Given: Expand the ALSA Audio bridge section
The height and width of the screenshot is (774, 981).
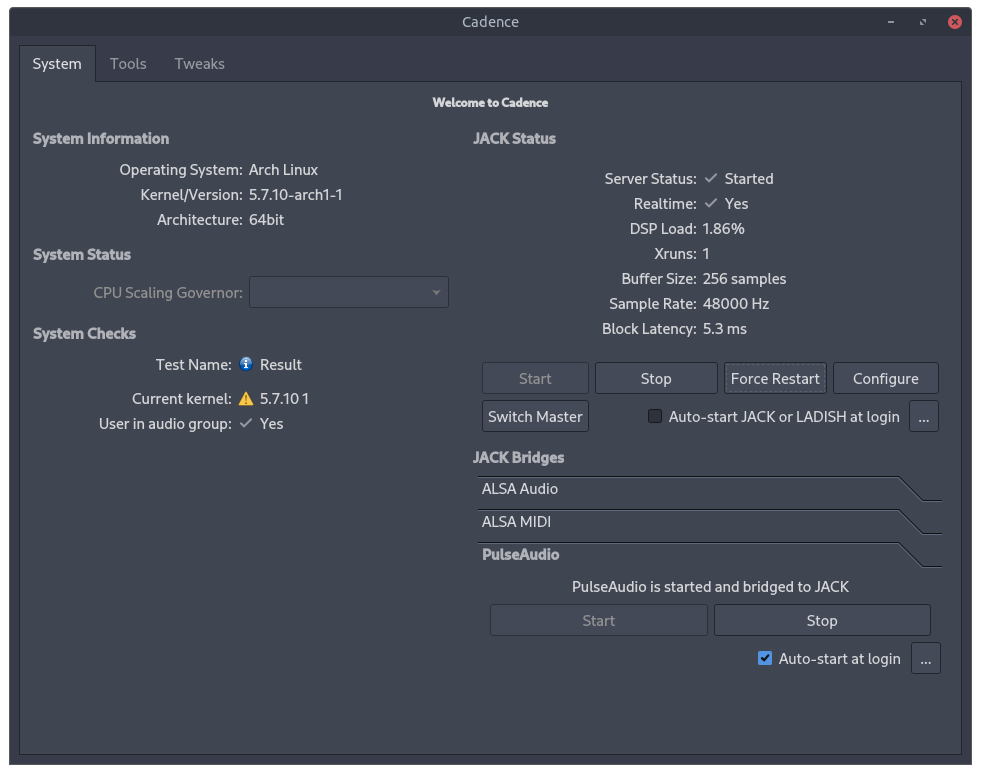Looking at the screenshot, I should tap(520, 489).
